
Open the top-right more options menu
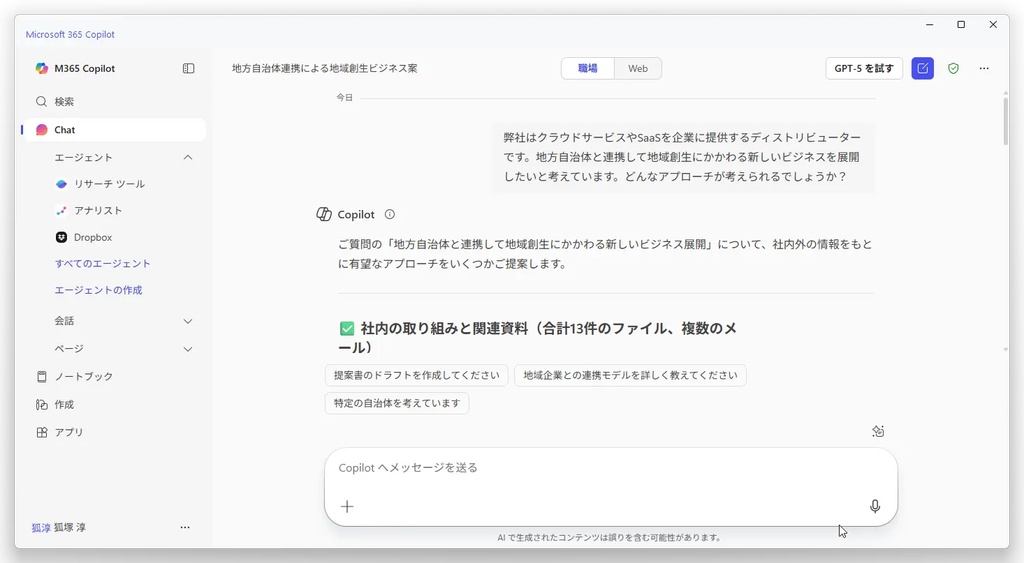pos(984,69)
